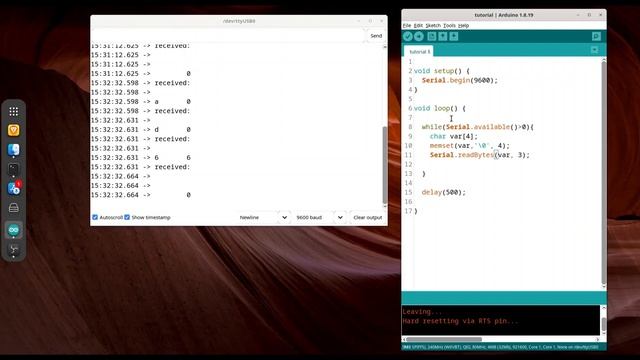The image size is (640, 360).
Task: Click the 'delay(500);' code line
Action: tap(443, 192)
